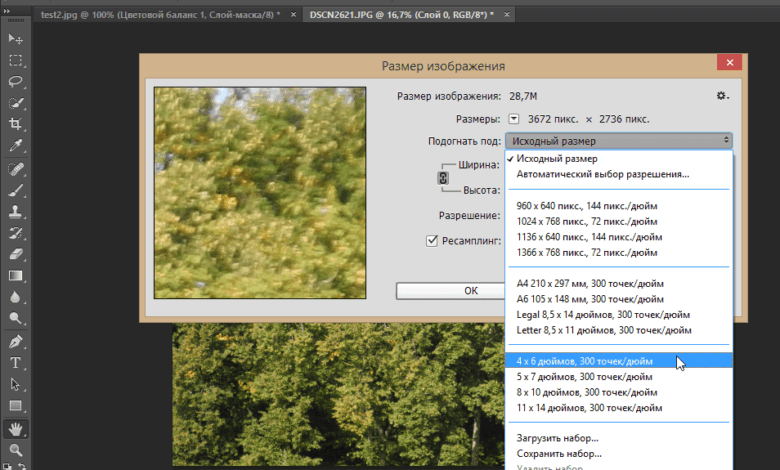The width and height of the screenshot is (780, 470).
Task: Open the gear settings menu in dialog
Action: [722, 96]
